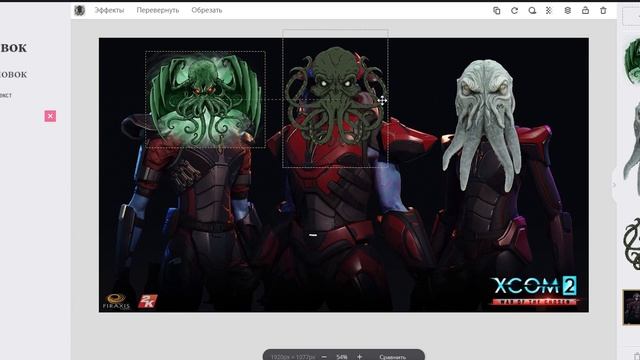Duplicate the selected layer using copy icon
This screenshot has height=360, width=640.
pyautogui.click(x=496, y=11)
